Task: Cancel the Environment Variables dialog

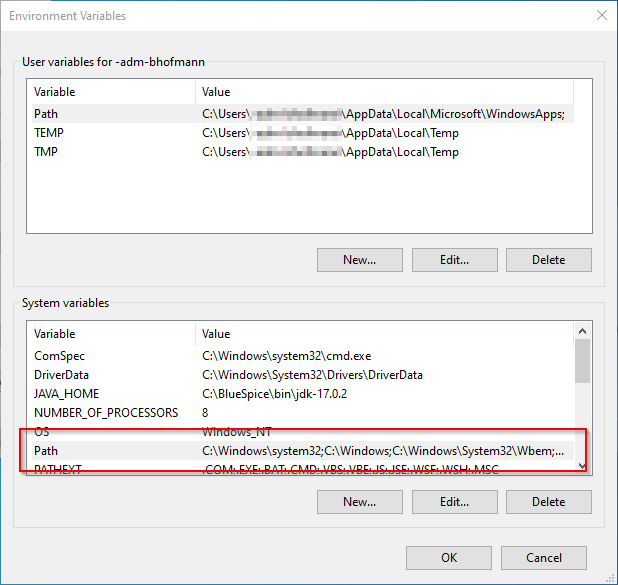Action: coord(543,557)
